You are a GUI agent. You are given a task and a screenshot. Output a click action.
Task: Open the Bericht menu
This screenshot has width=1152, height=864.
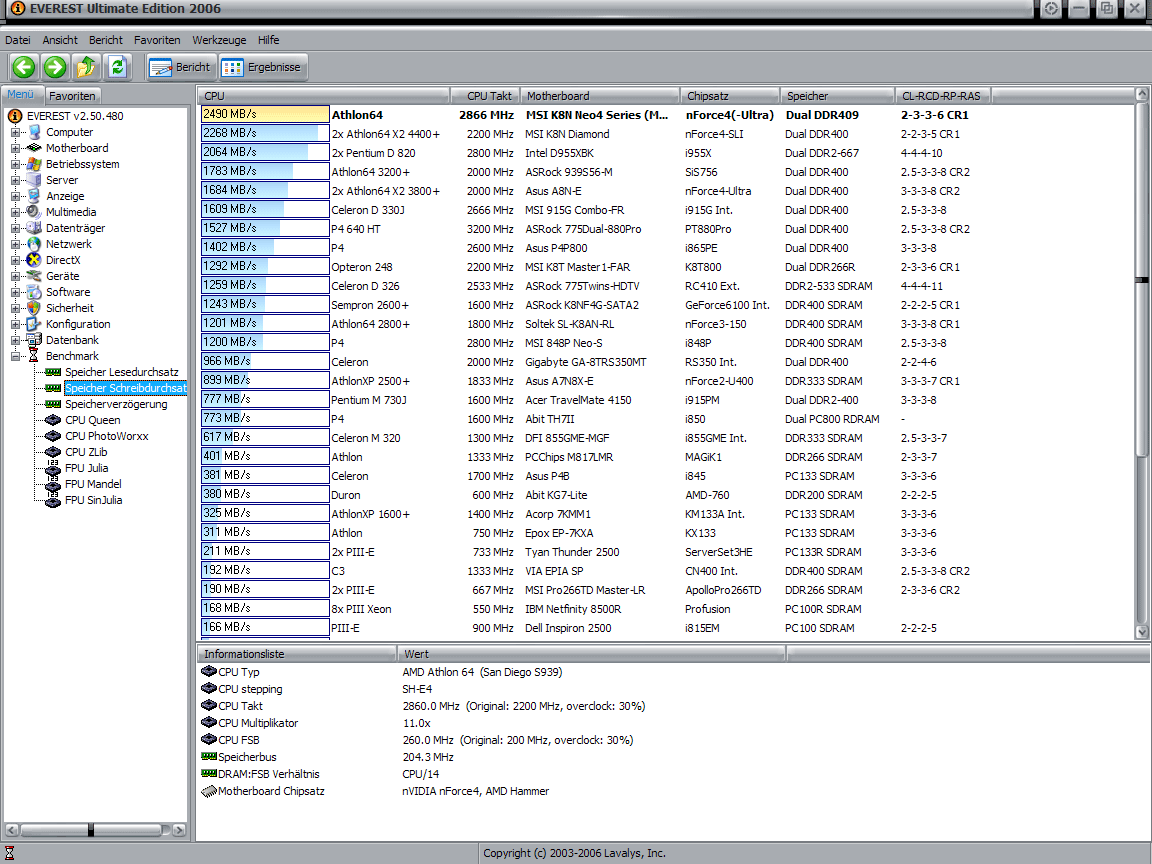106,40
